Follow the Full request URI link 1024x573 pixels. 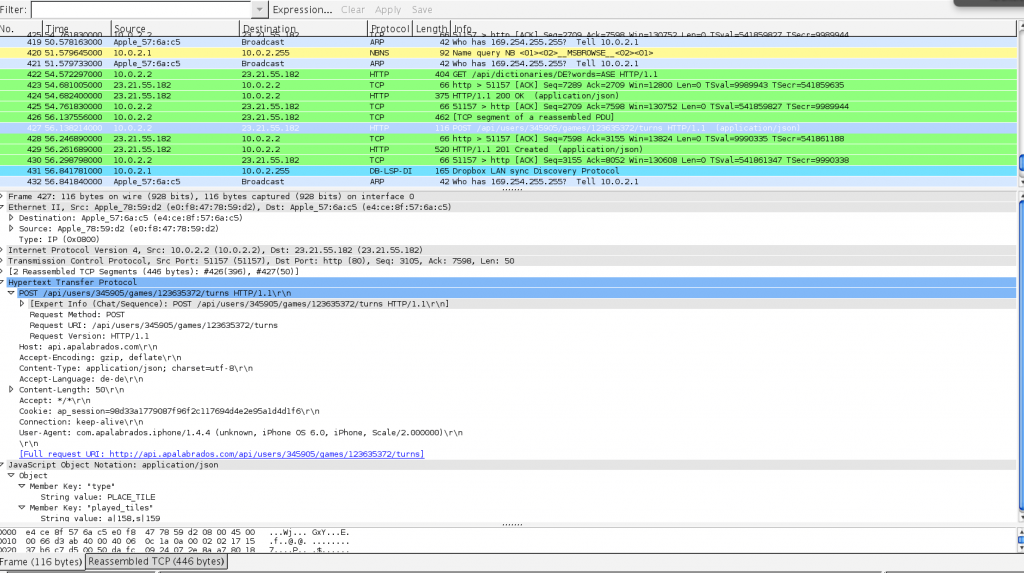[221, 454]
